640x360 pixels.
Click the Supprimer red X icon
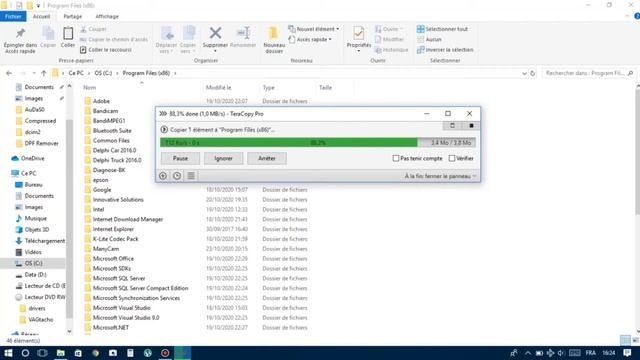pyautogui.click(x=215, y=33)
